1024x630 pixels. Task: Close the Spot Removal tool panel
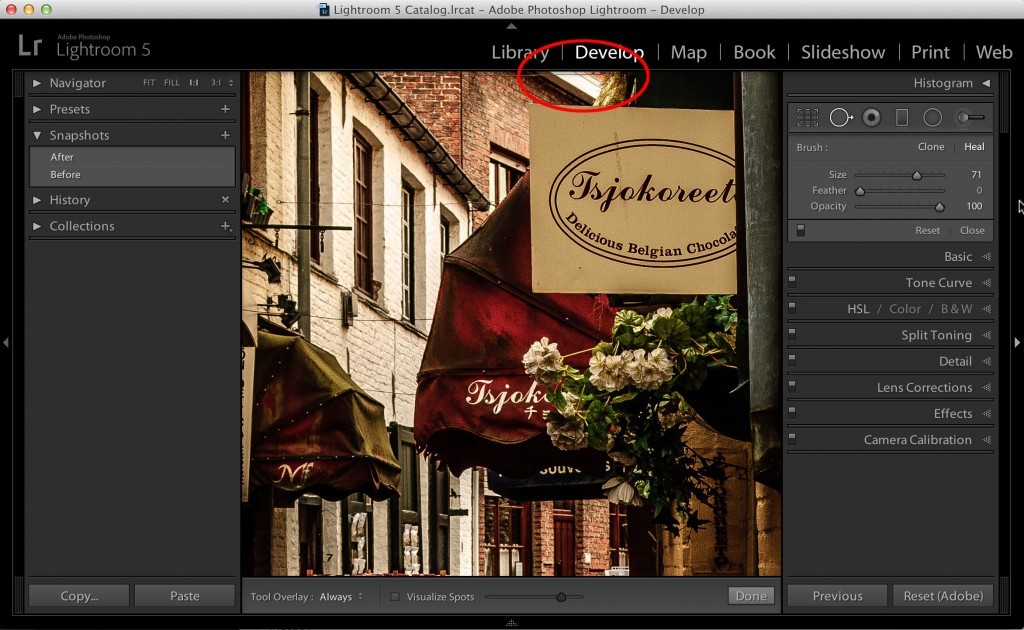tap(972, 230)
